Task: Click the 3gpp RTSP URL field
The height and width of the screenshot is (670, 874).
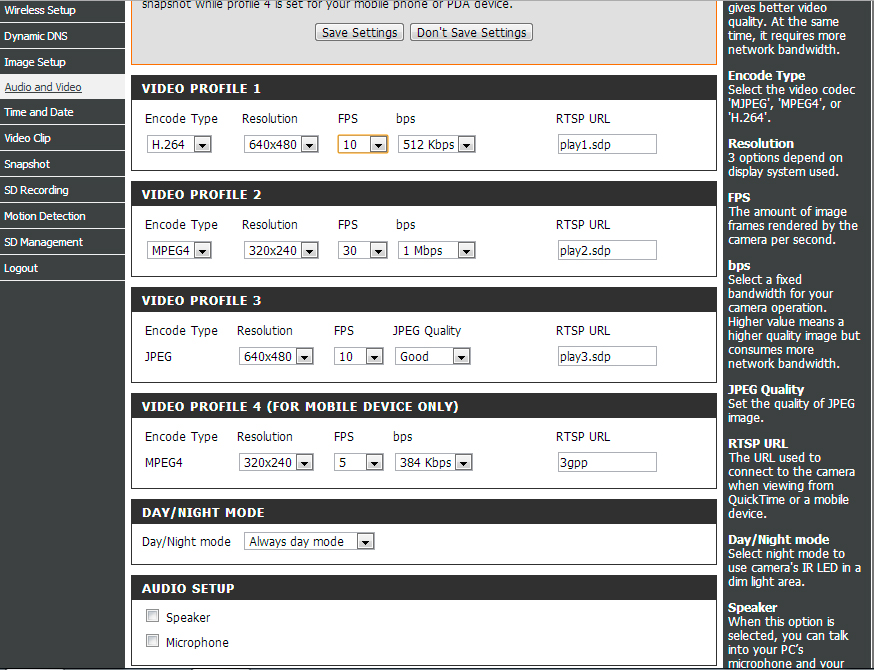Action: pyautogui.click(x=607, y=462)
